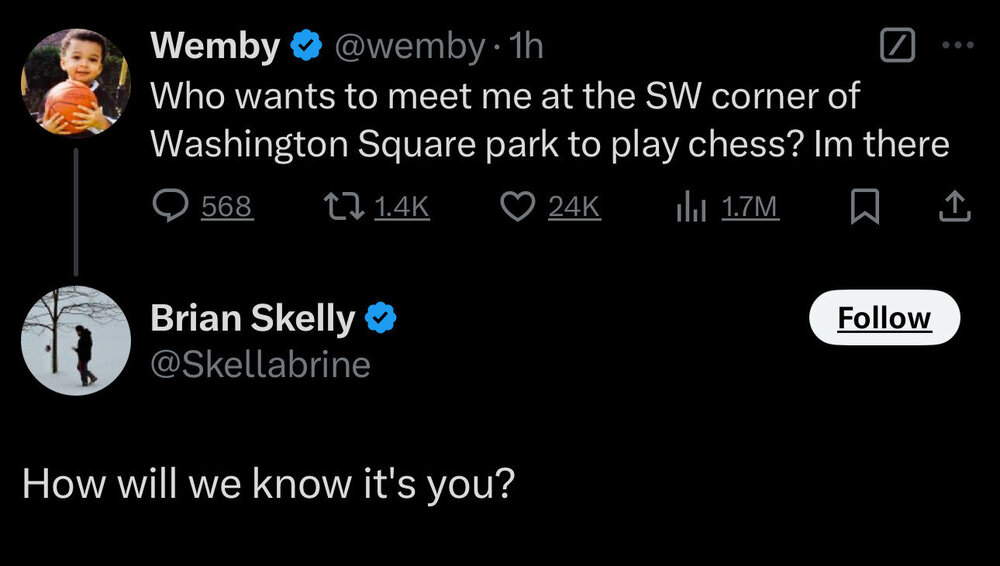Open Wemby's profile picture
1000x566 pixels.
[76, 83]
